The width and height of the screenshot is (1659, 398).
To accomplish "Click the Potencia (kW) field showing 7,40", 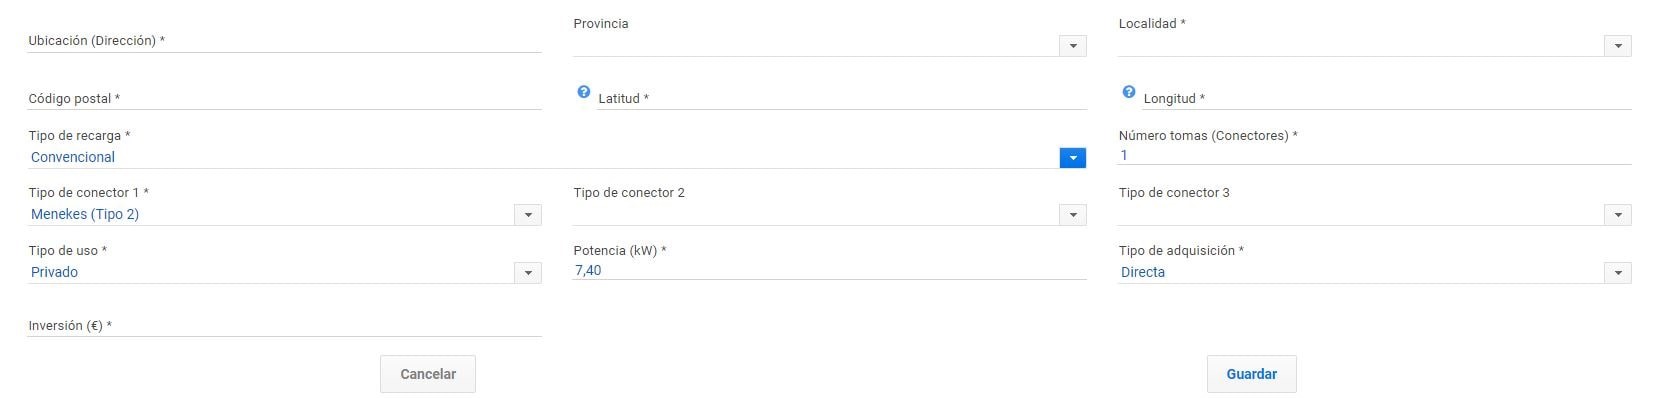I will click(x=829, y=270).
